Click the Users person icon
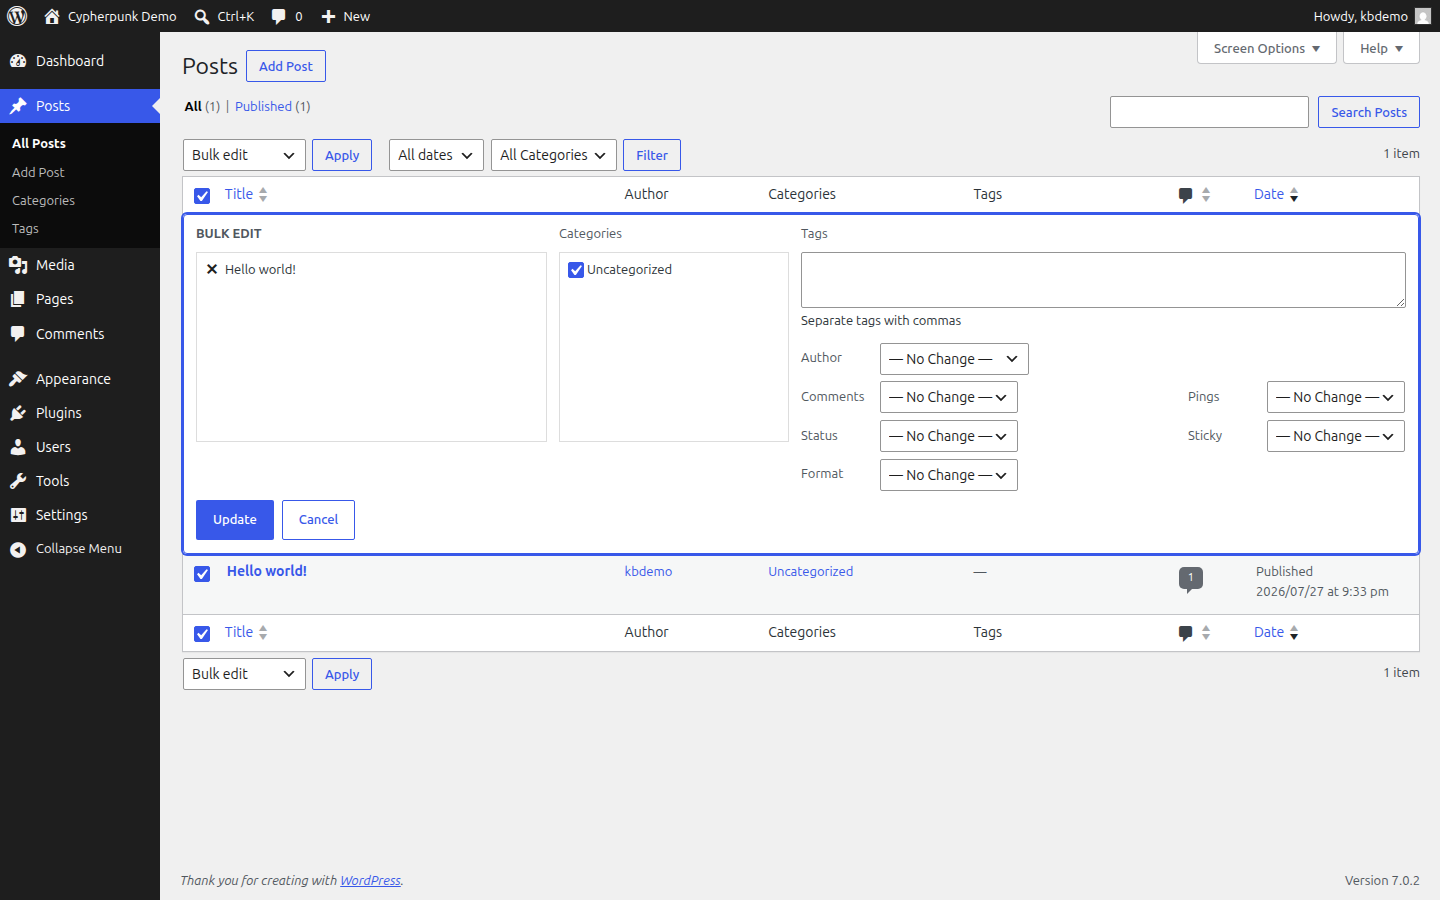Image resolution: width=1440 pixels, height=900 pixels. [x=18, y=447]
